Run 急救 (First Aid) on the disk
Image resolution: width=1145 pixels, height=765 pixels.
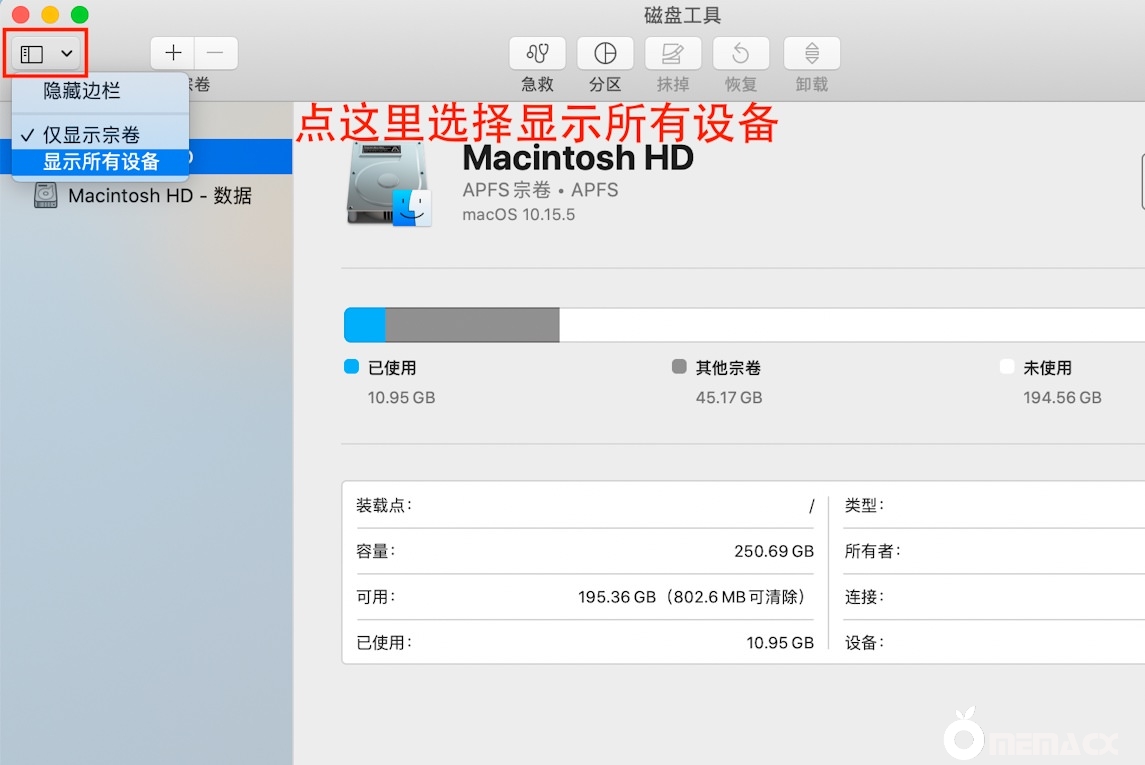pyautogui.click(x=537, y=62)
